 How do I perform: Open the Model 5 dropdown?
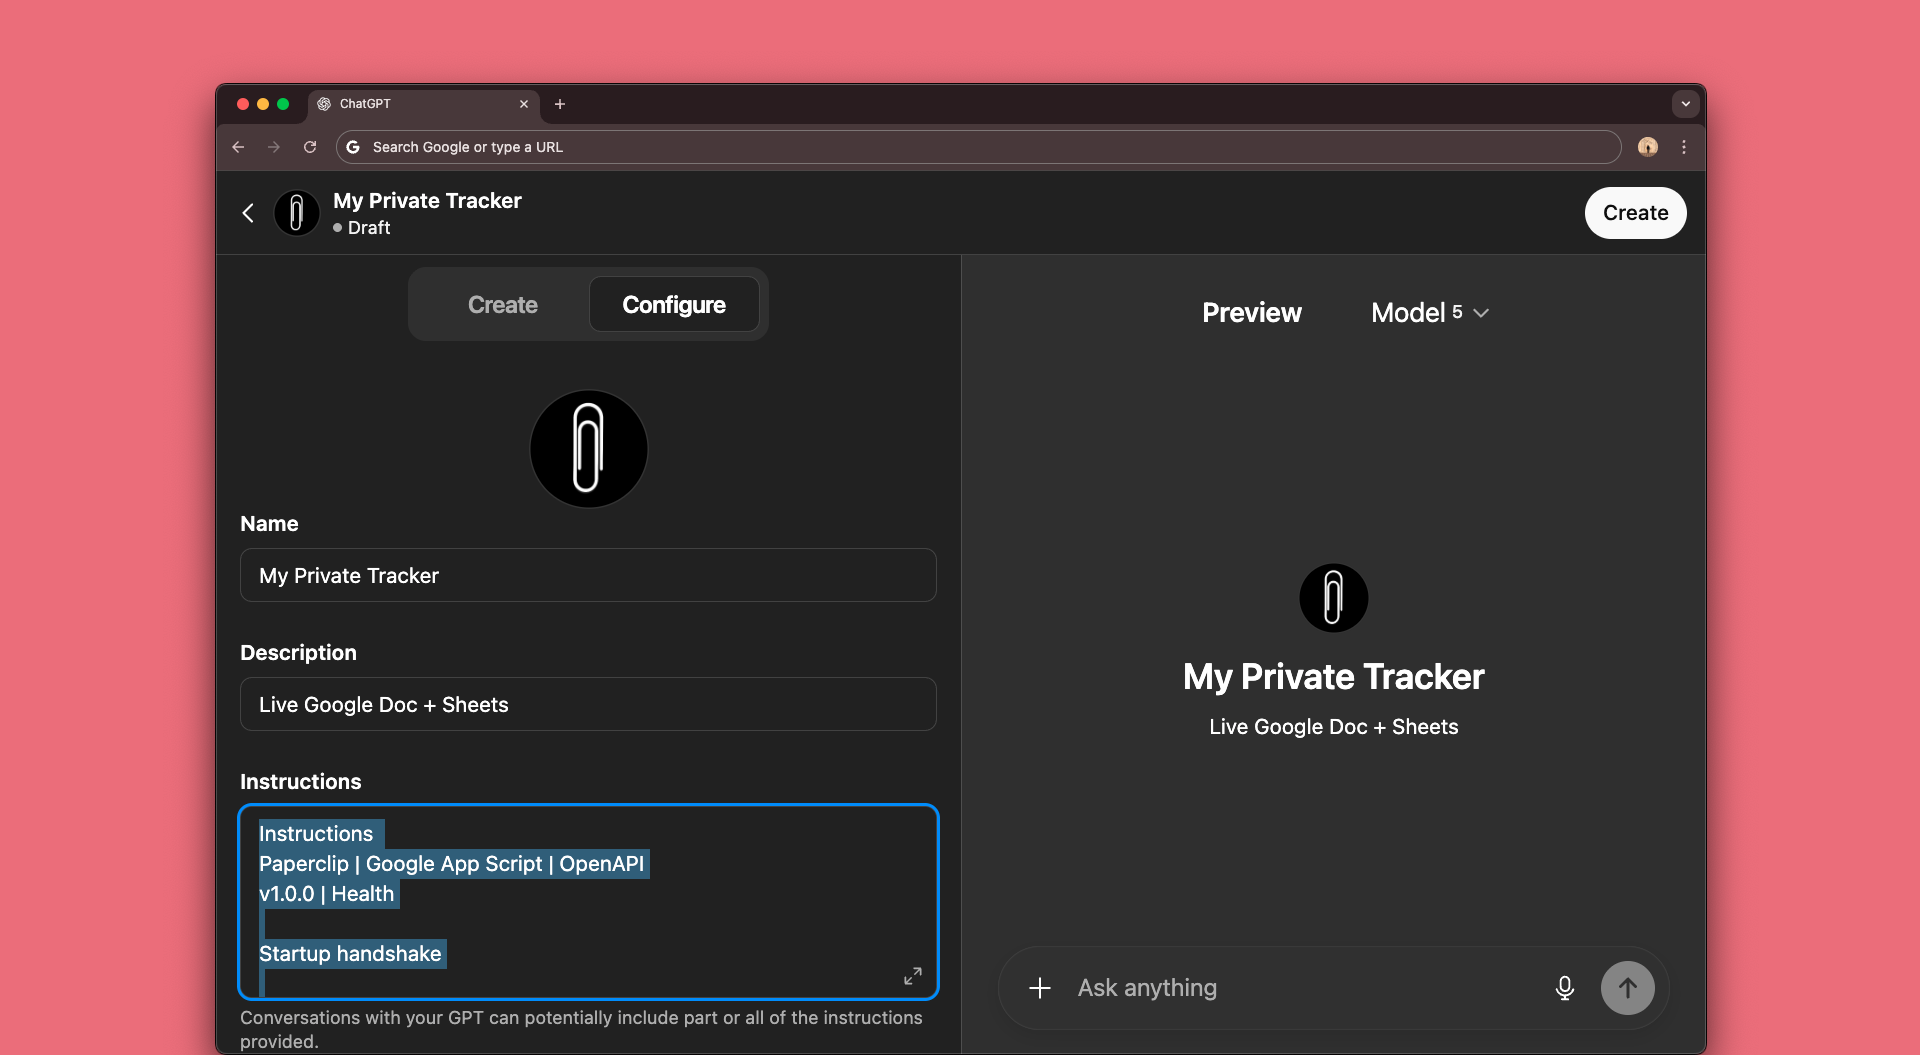click(1430, 313)
